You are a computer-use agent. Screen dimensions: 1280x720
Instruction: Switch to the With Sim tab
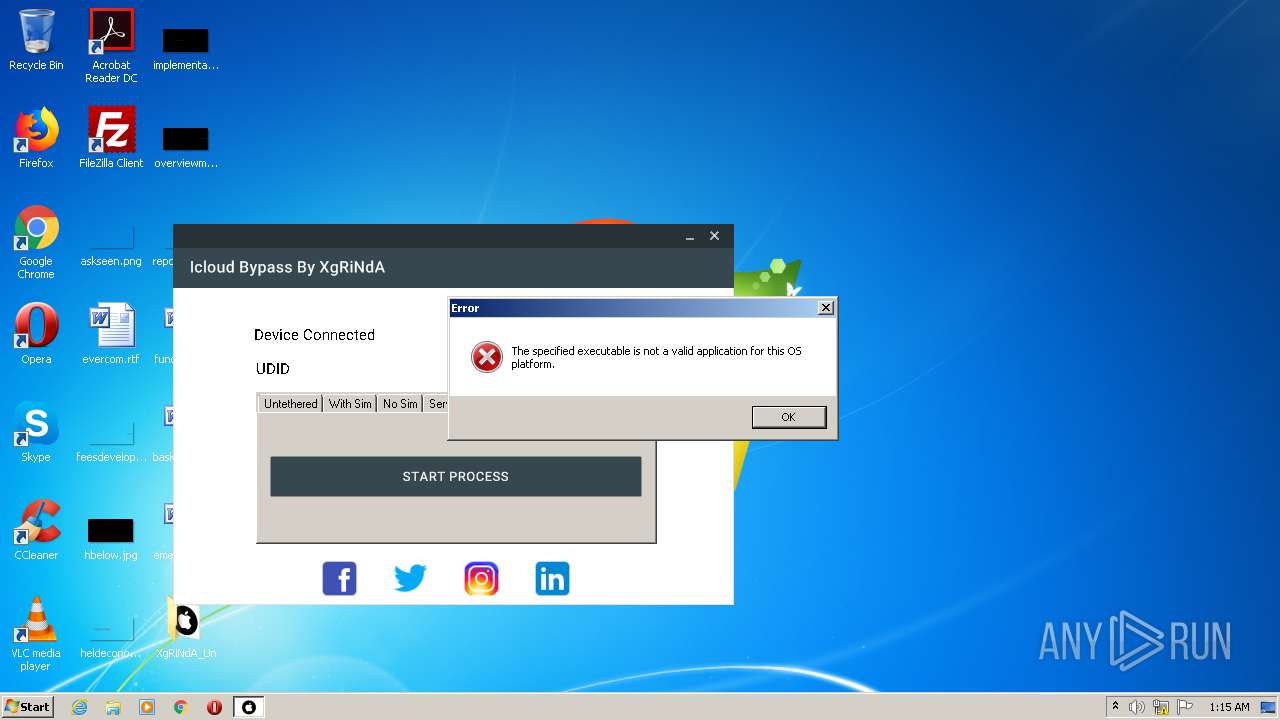(350, 404)
